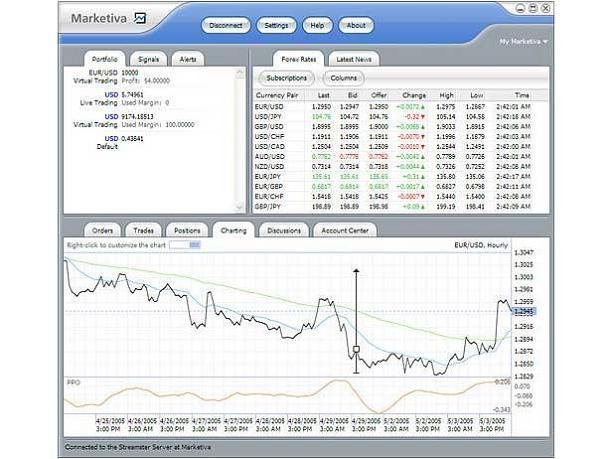
Task: Open the Orders tab
Action: click(102, 231)
